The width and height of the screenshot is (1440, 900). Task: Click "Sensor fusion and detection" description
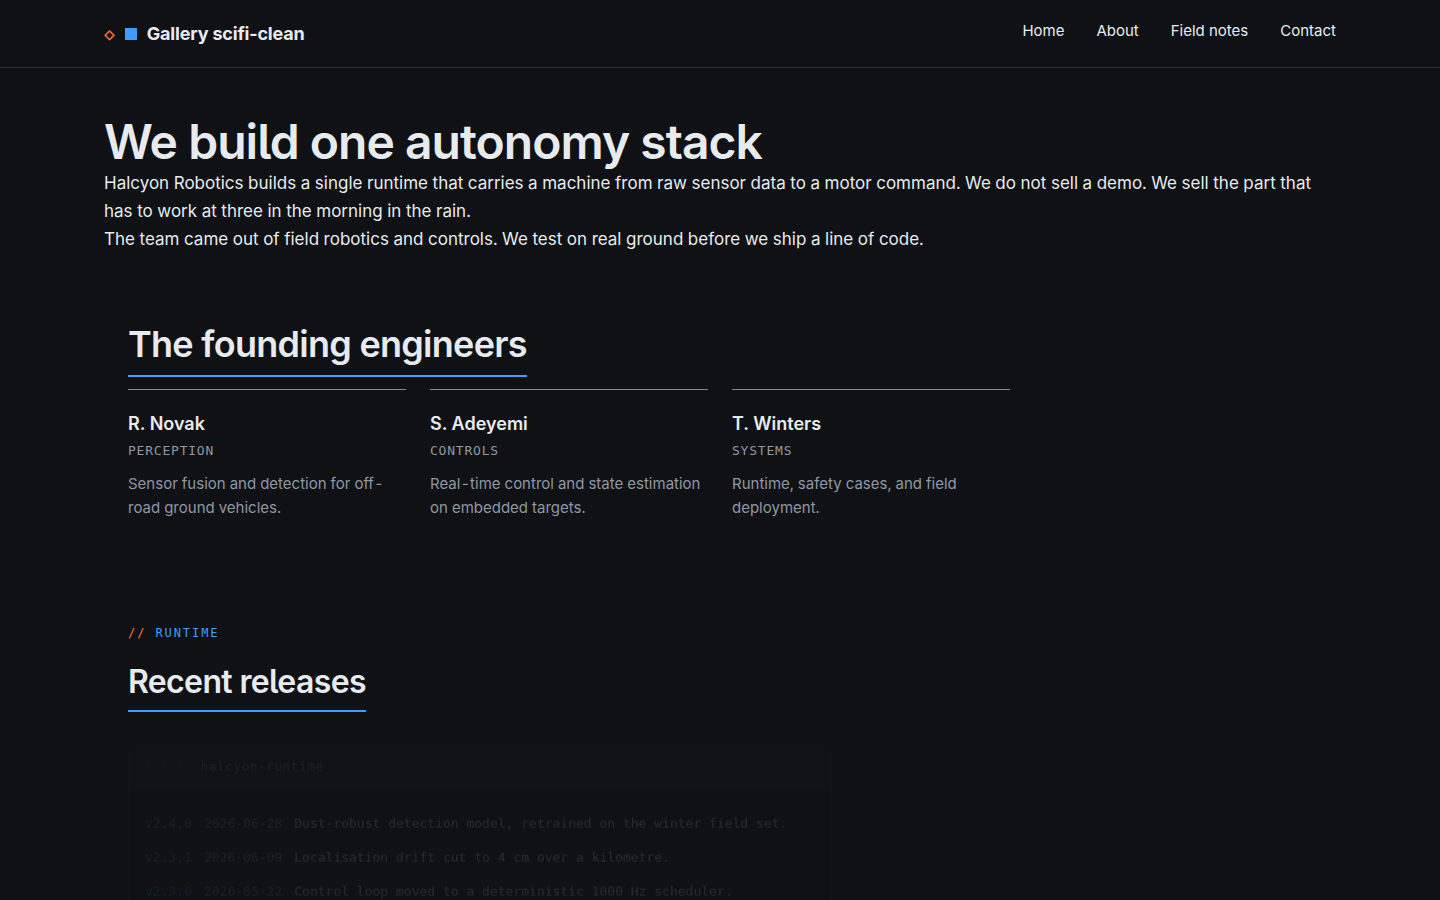[x=256, y=496]
